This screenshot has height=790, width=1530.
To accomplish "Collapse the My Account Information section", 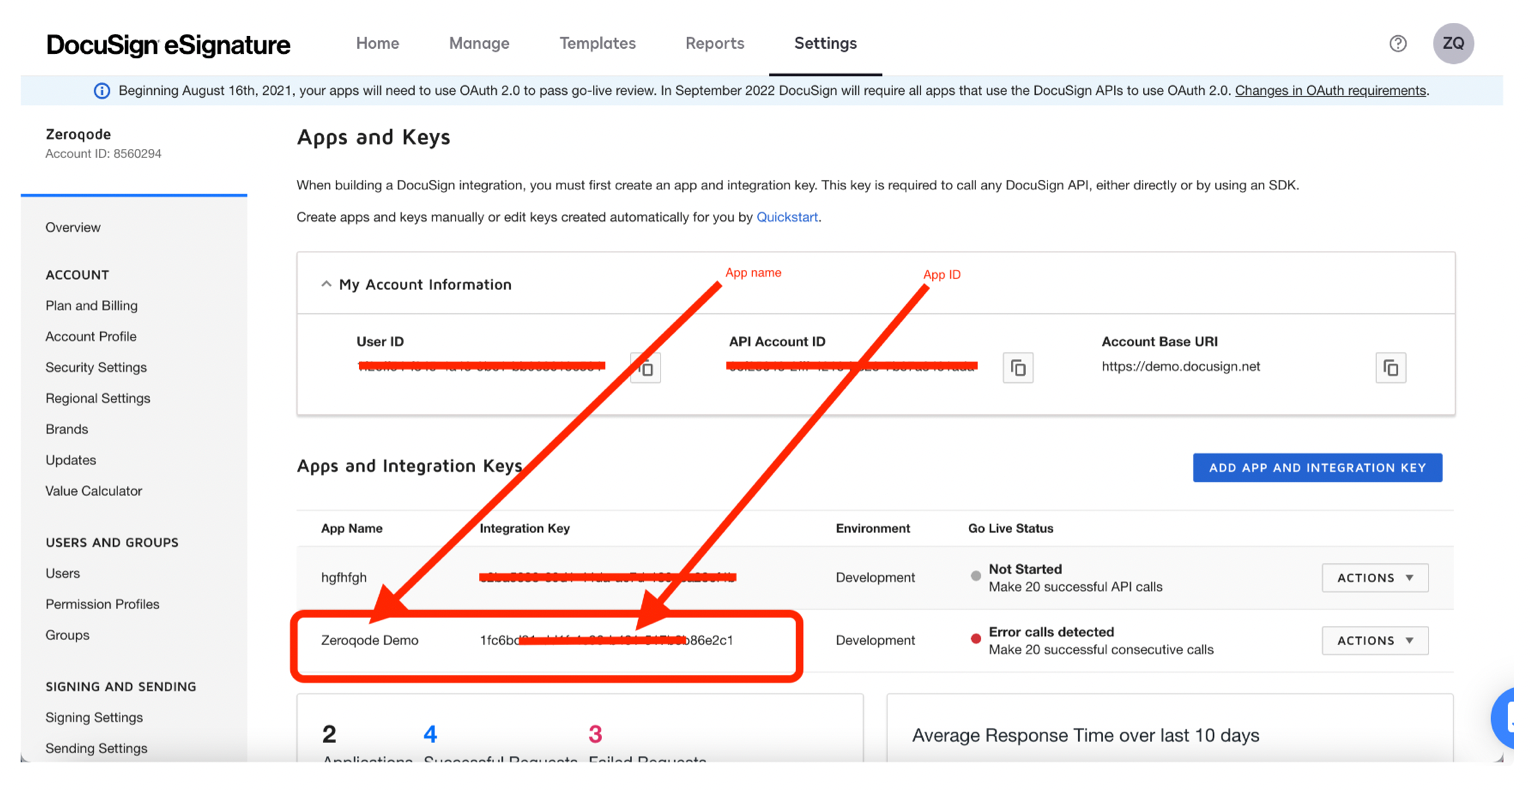I will pyautogui.click(x=326, y=284).
